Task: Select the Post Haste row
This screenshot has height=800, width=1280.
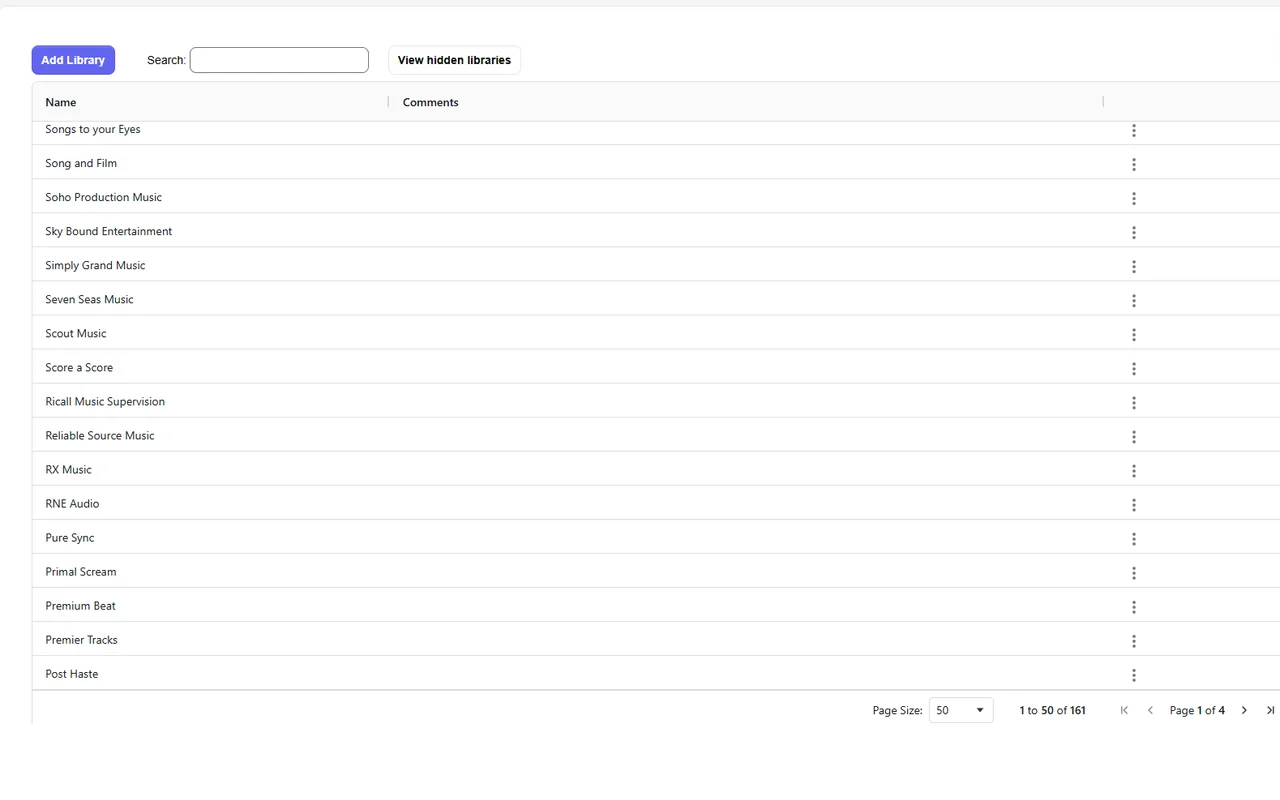Action: pyautogui.click(x=656, y=673)
